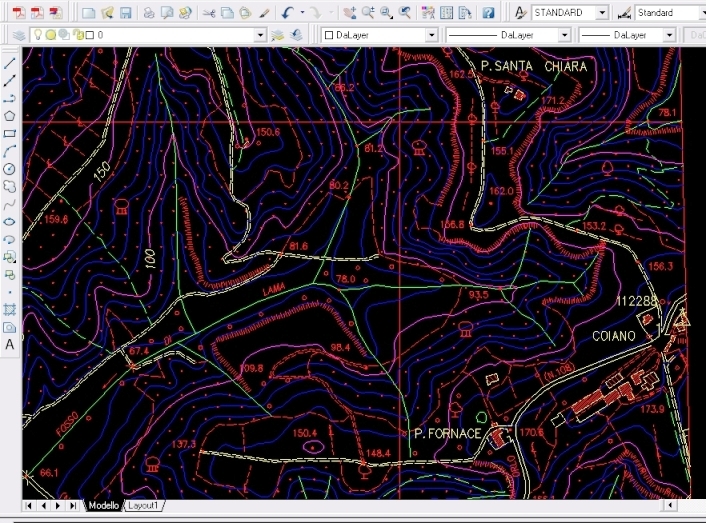Open DaLayer lineweight dropdown
The width and height of the screenshot is (706, 523).
pos(670,35)
